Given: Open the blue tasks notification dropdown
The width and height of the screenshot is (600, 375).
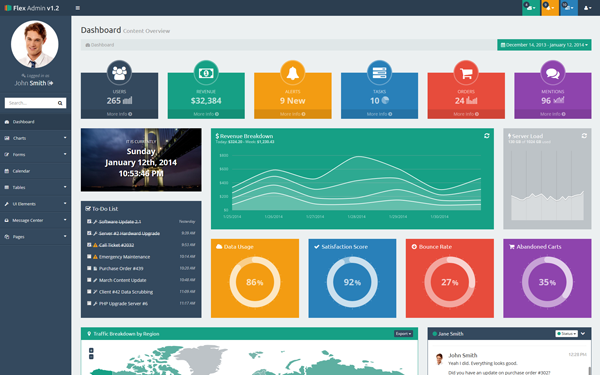Looking at the screenshot, I should pos(569,8).
